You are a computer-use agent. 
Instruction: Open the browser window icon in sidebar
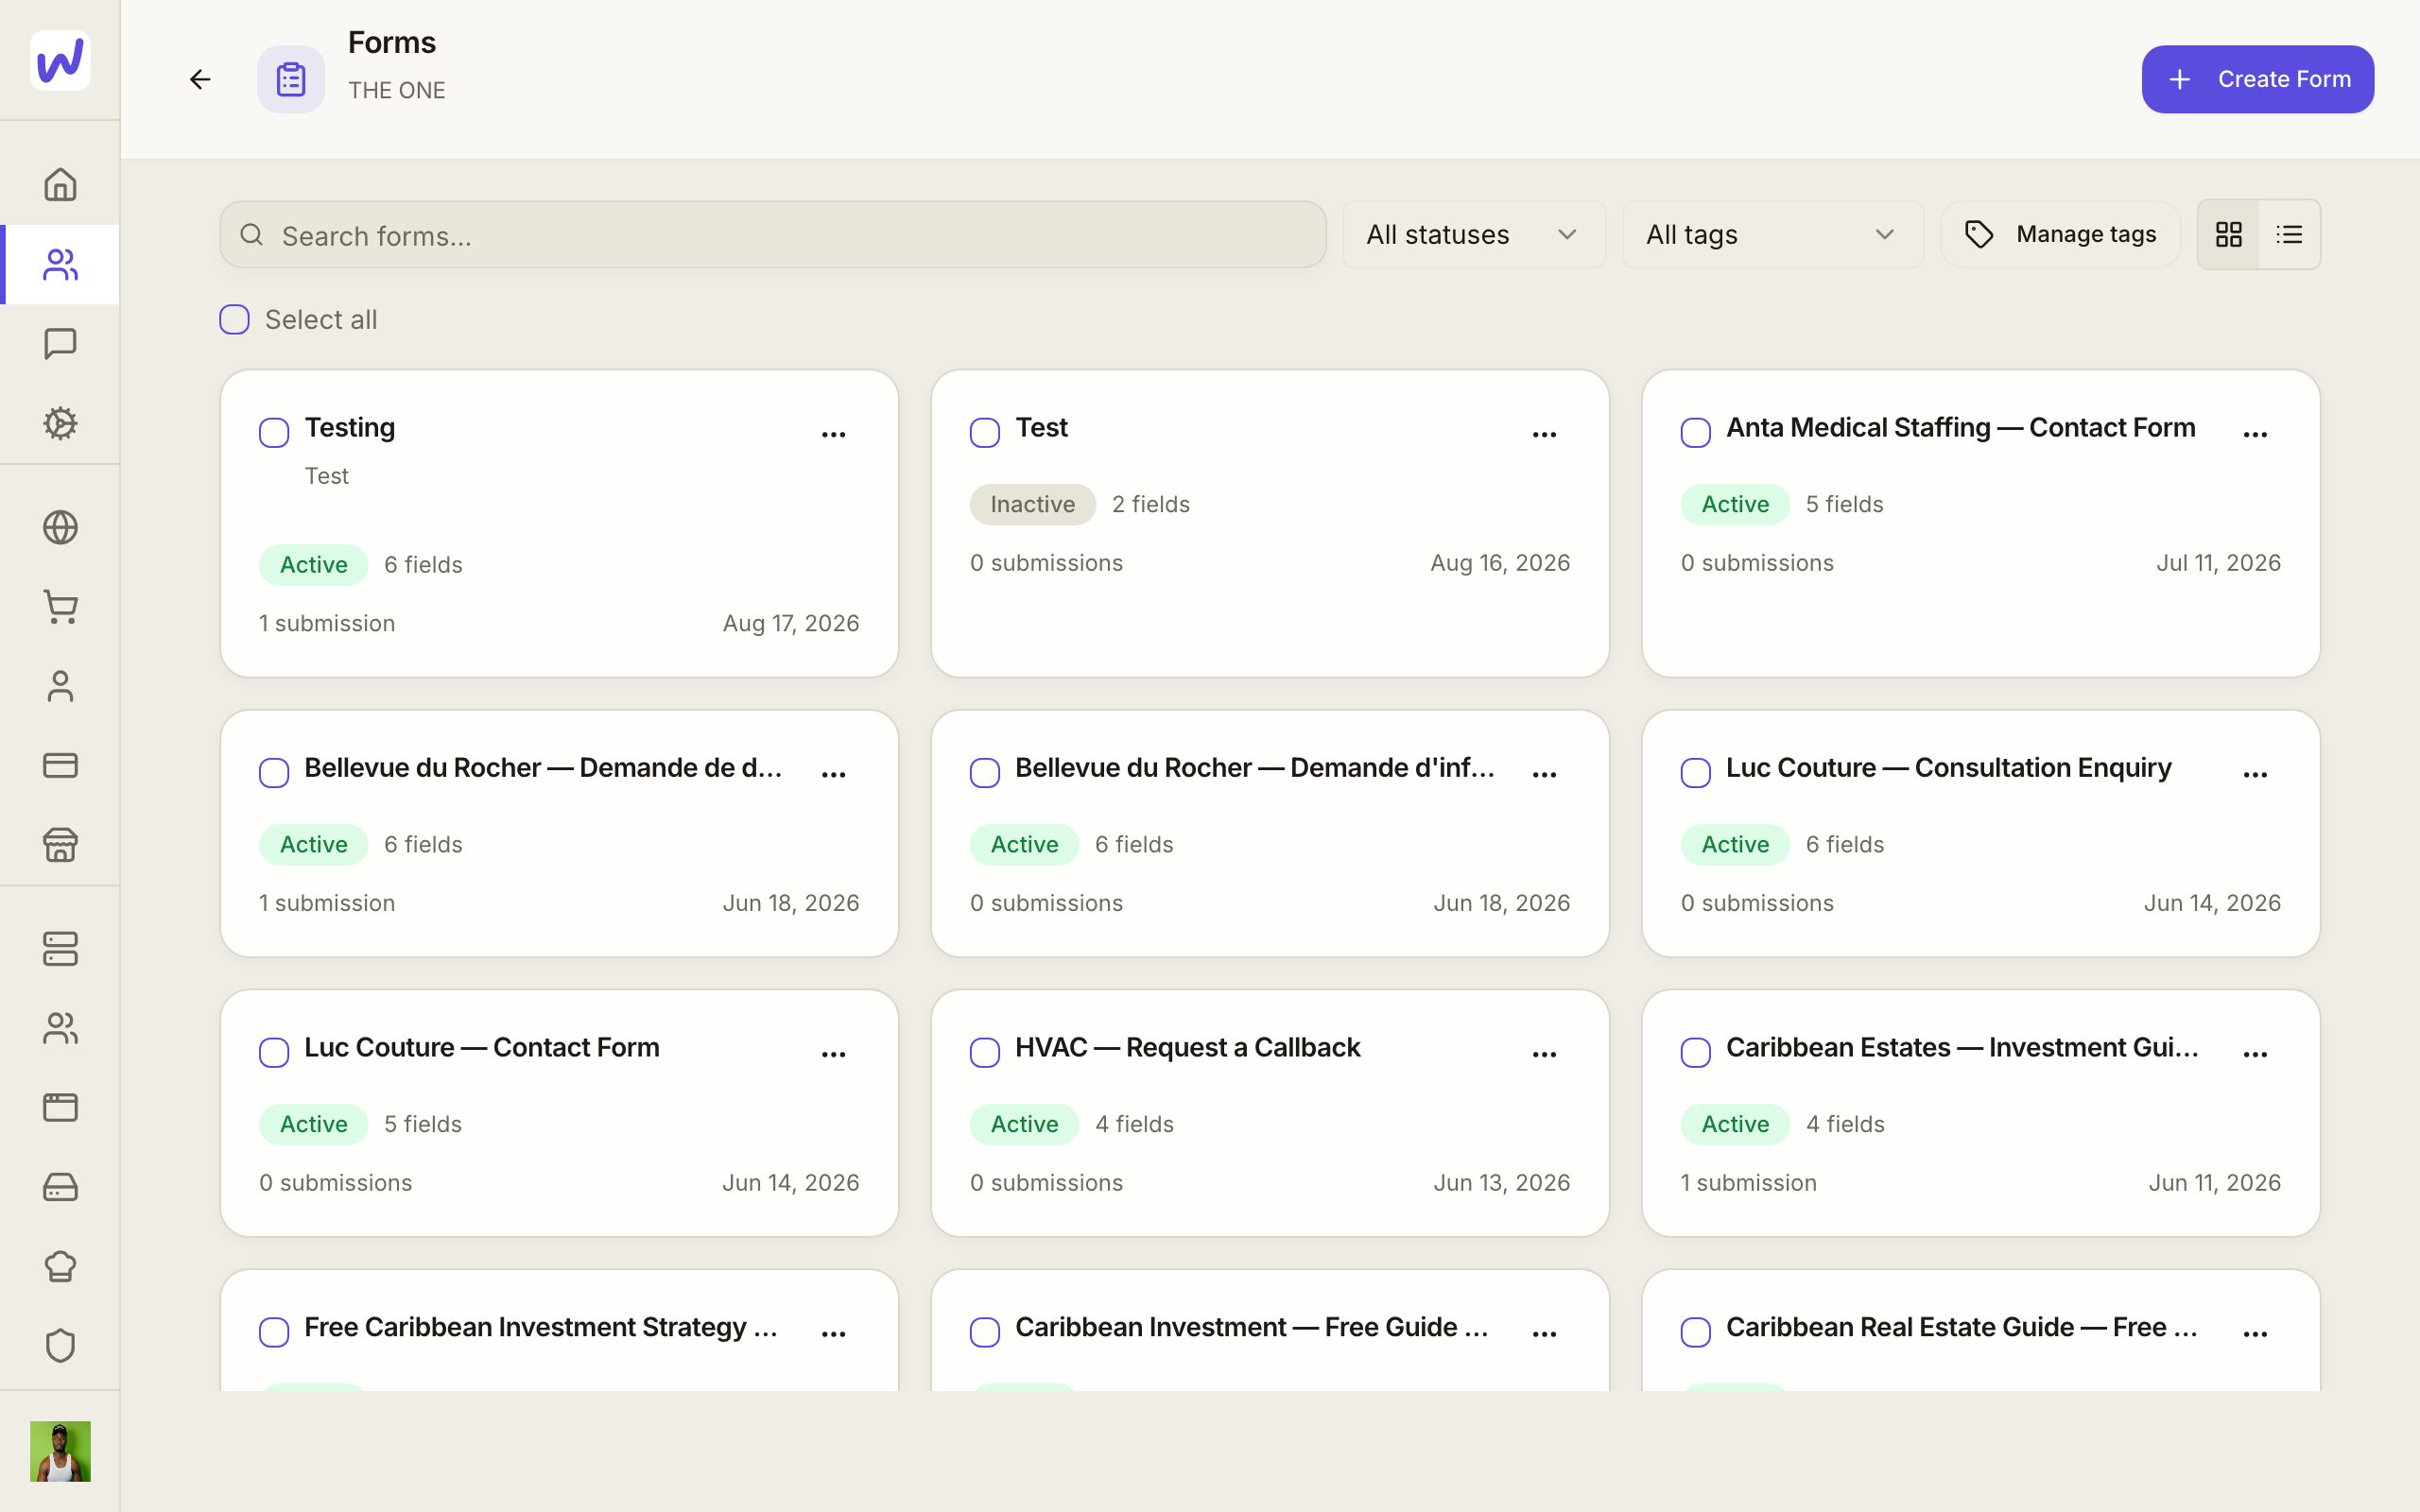tap(60, 1107)
